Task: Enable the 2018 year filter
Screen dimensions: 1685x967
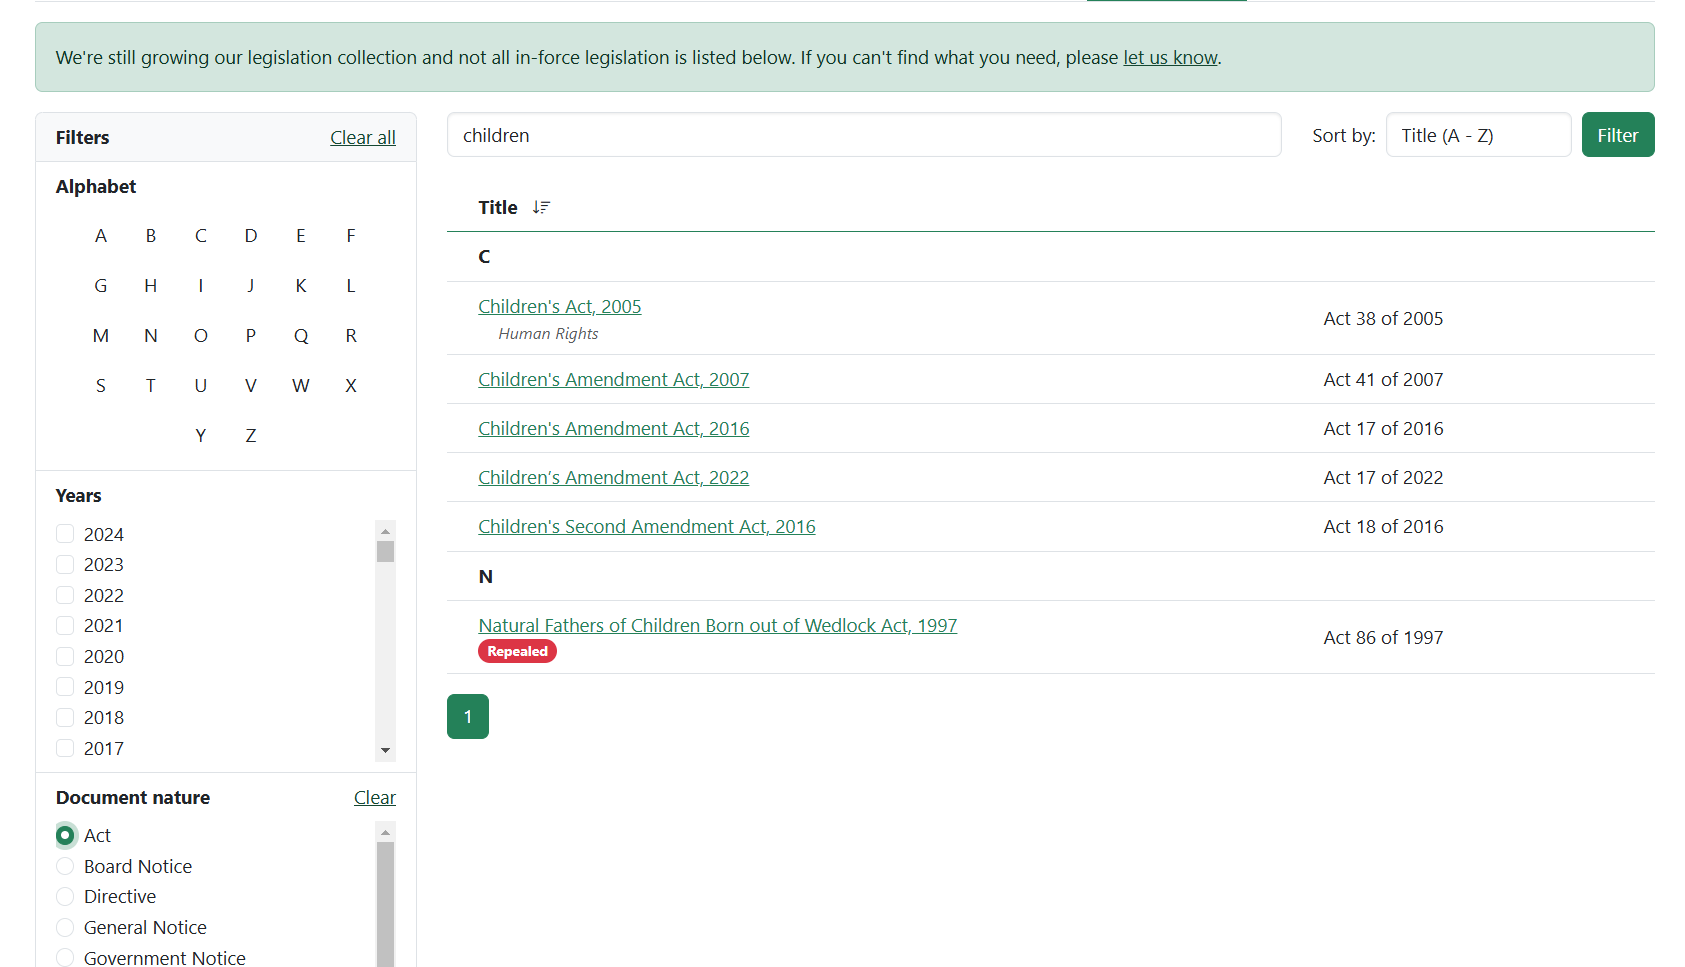Action: [x=65, y=718]
